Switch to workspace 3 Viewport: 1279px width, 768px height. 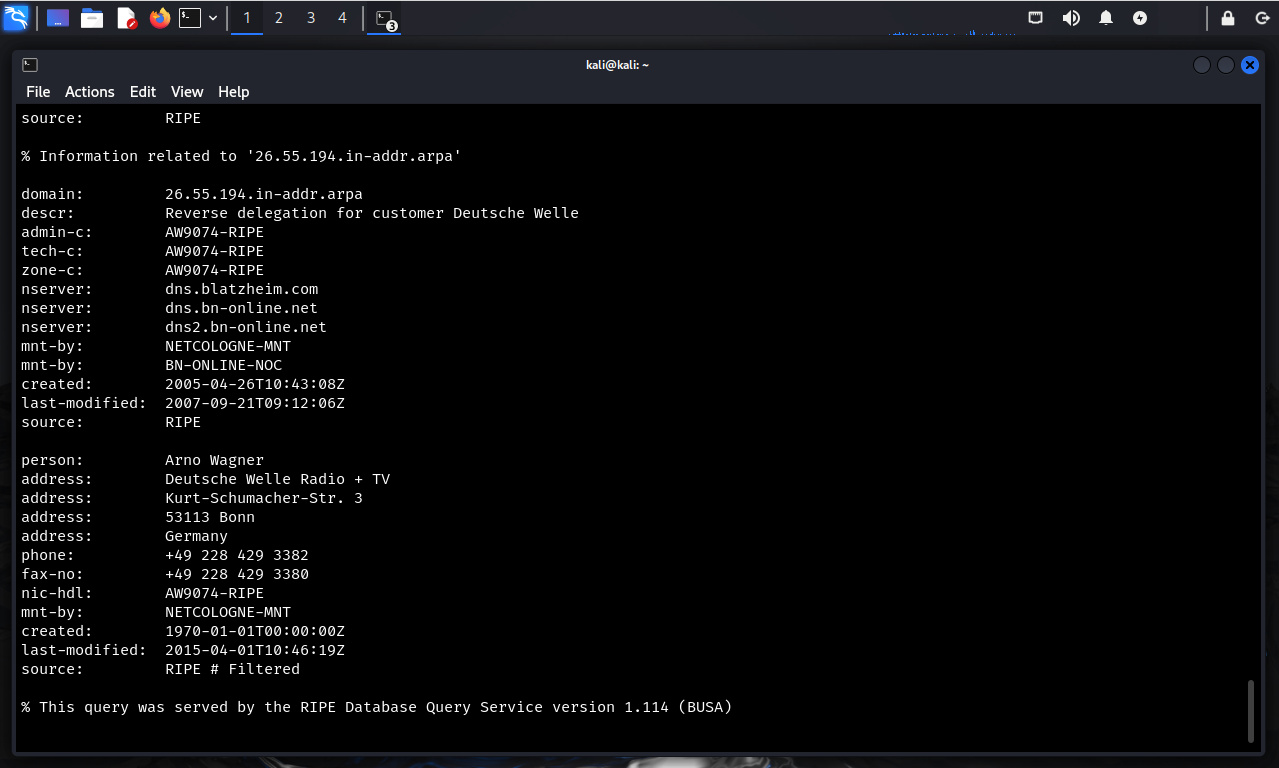pos(311,18)
